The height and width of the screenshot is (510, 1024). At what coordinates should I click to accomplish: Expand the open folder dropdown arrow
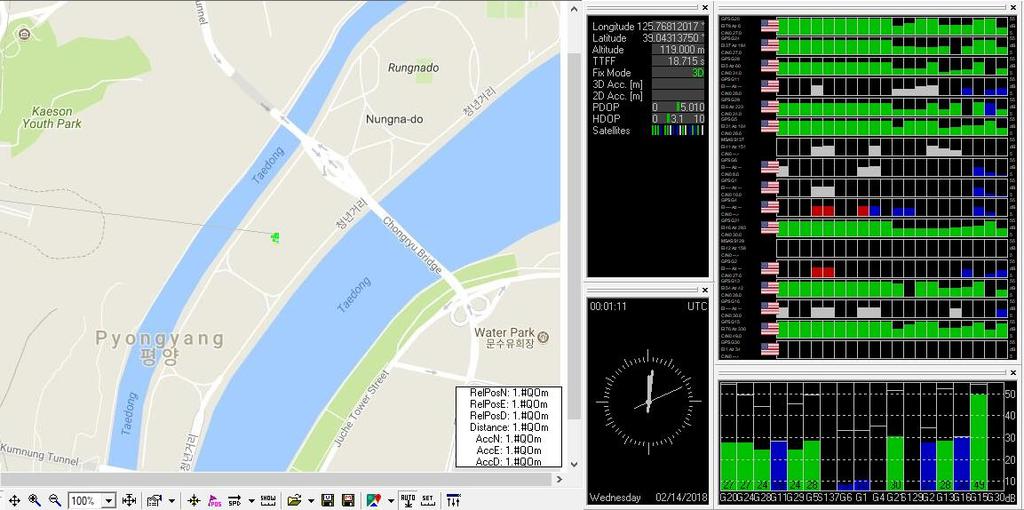tap(311, 501)
